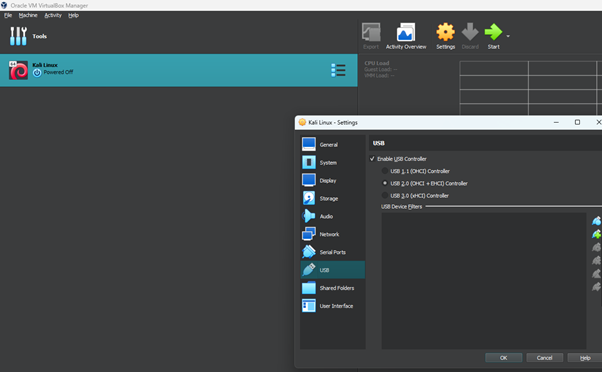Open the File menu

coord(8,15)
